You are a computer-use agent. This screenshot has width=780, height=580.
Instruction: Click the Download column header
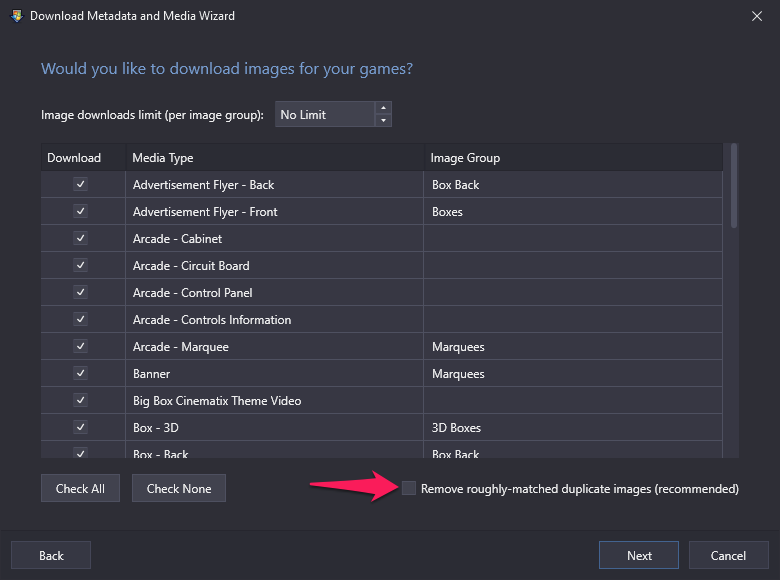(x=84, y=158)
